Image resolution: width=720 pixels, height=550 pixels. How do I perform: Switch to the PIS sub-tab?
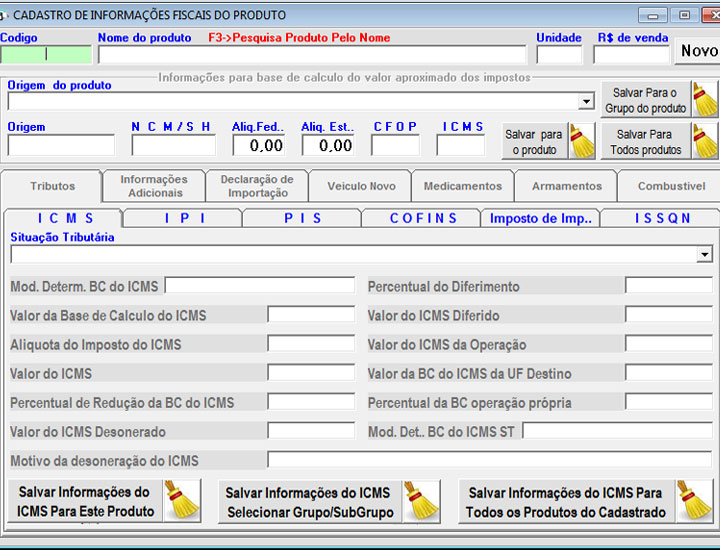click(x=302, y=218)
